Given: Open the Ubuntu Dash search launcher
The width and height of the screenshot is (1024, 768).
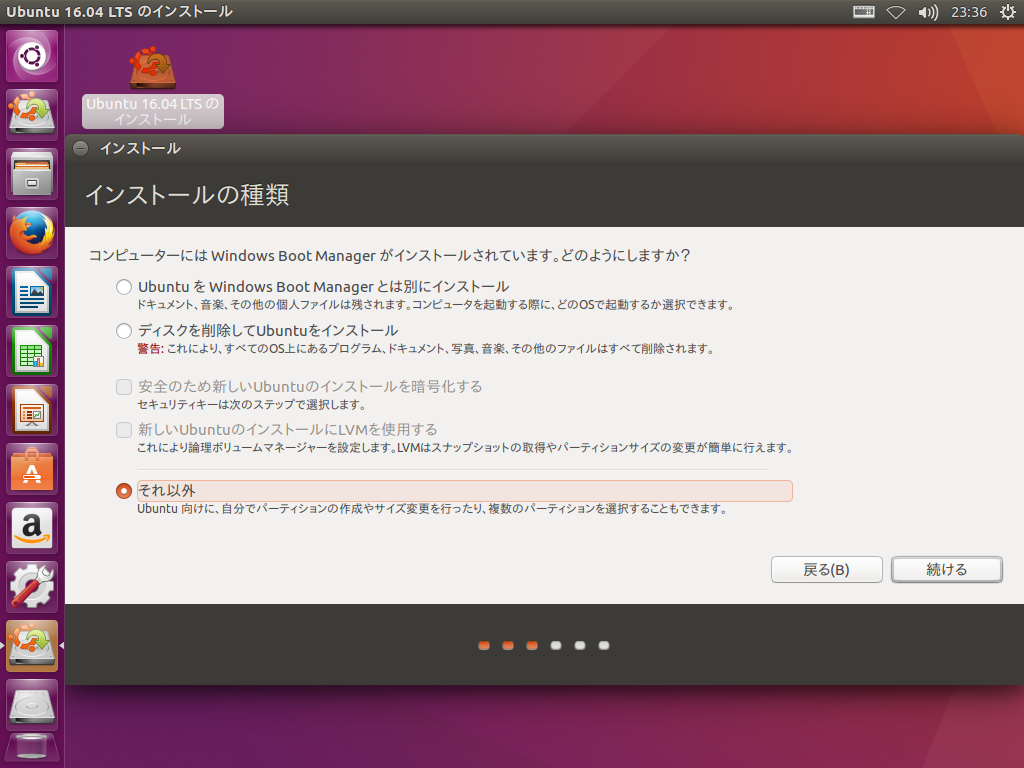Looking at the screenshot, I should pyautogui.click(x=32, y=56).
